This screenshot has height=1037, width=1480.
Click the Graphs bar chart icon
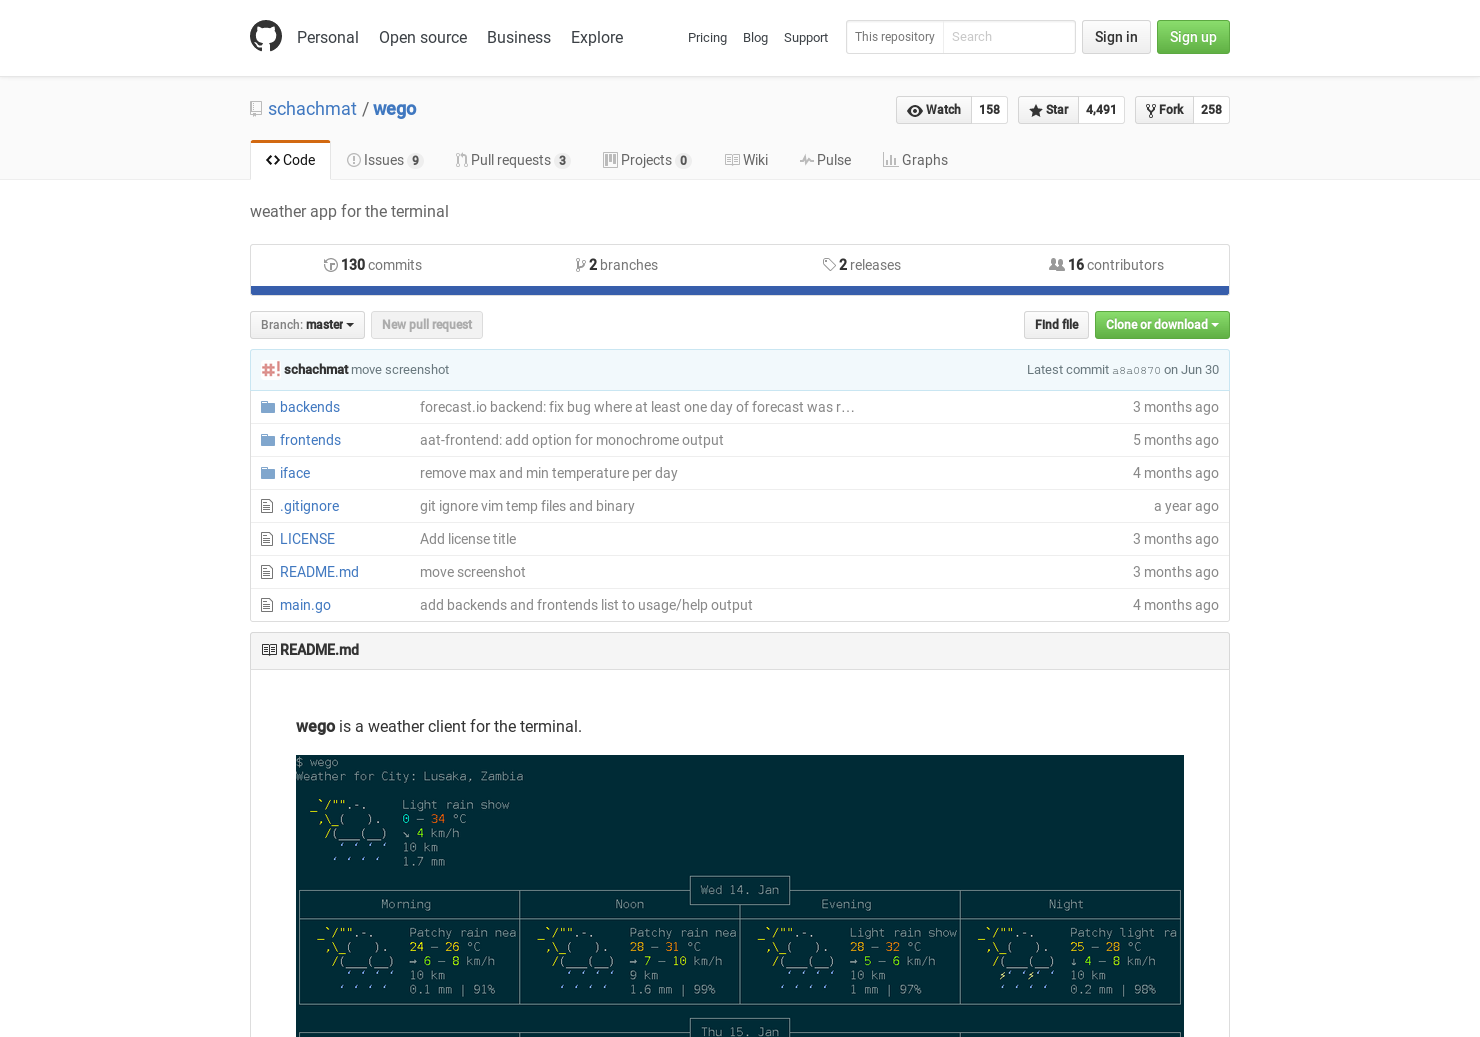(x=890, y=160)
